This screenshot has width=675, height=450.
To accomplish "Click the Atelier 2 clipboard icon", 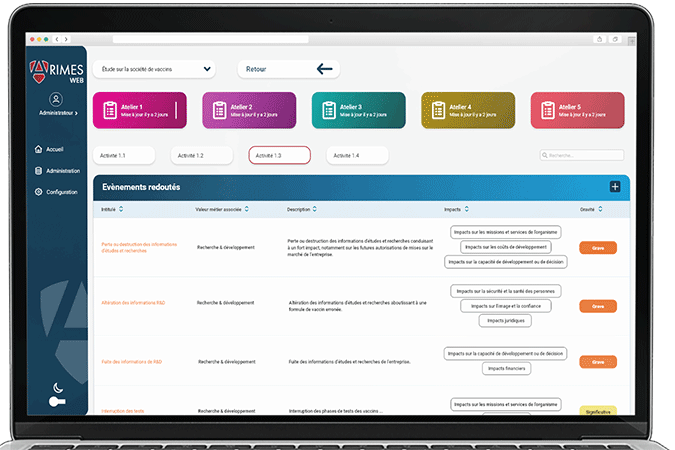I will point(219,110).
